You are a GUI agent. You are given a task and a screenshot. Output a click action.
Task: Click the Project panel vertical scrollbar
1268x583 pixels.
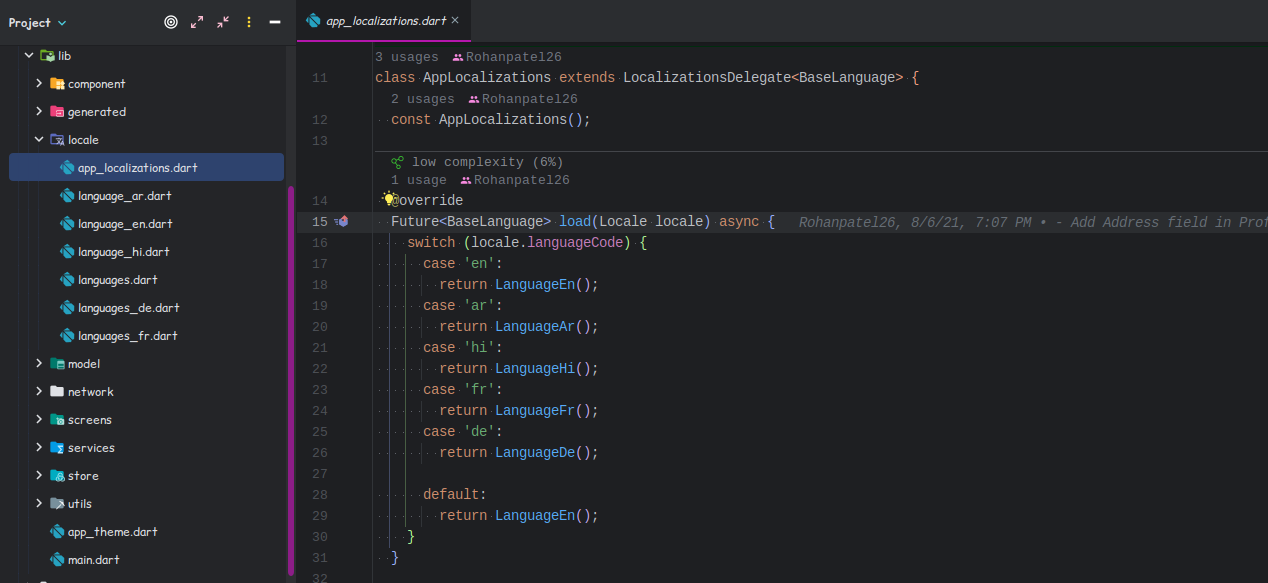pyautogui.click(x=291, y=380)
